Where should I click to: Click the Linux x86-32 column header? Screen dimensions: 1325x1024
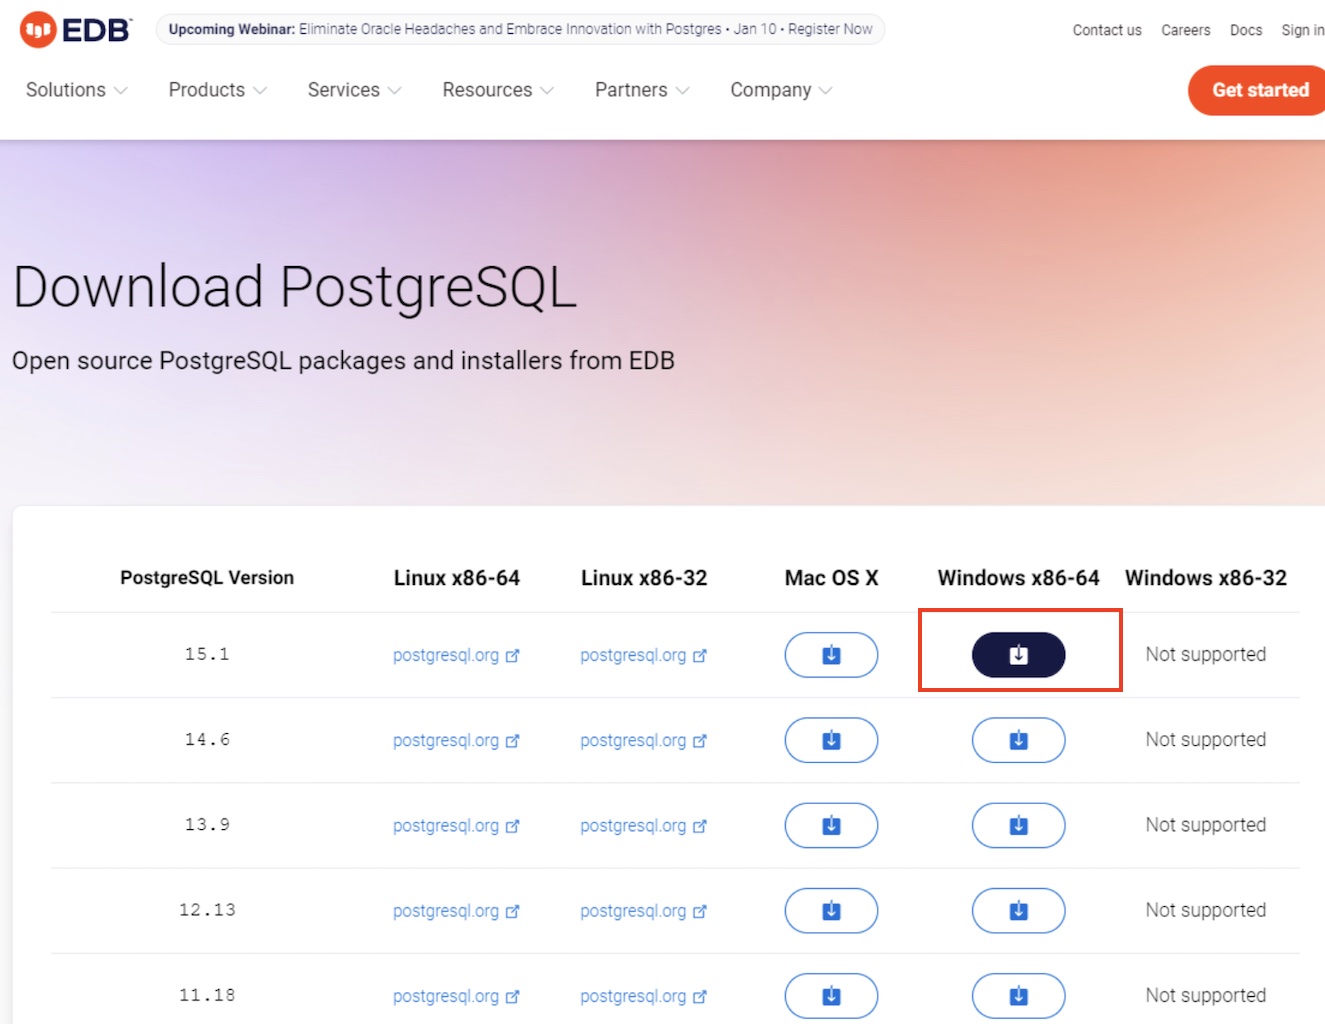[x=644, y=578]
